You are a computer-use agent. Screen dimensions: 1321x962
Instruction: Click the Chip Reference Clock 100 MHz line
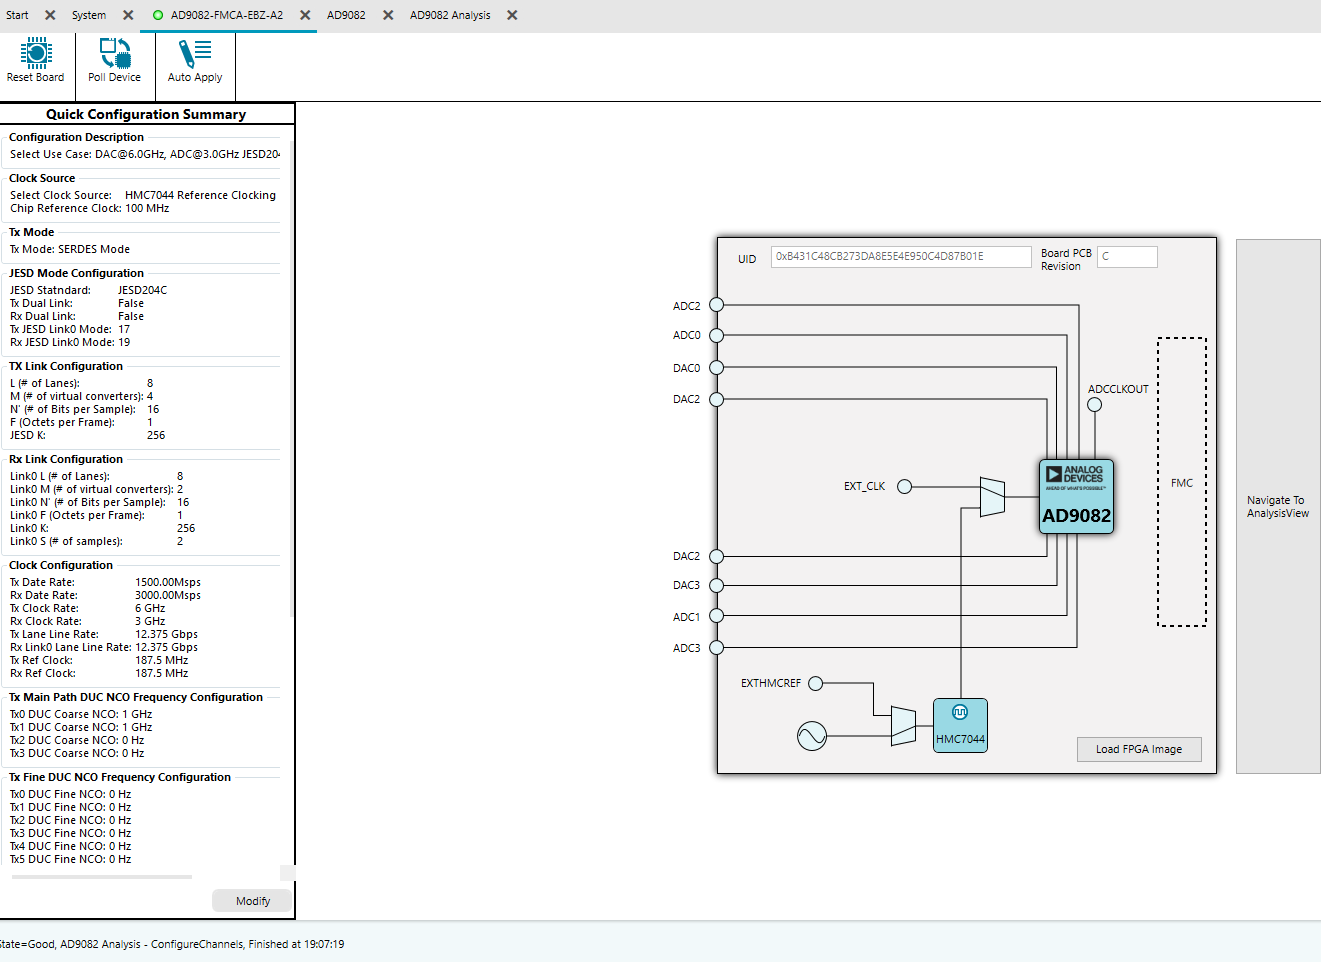pos(90,208)
